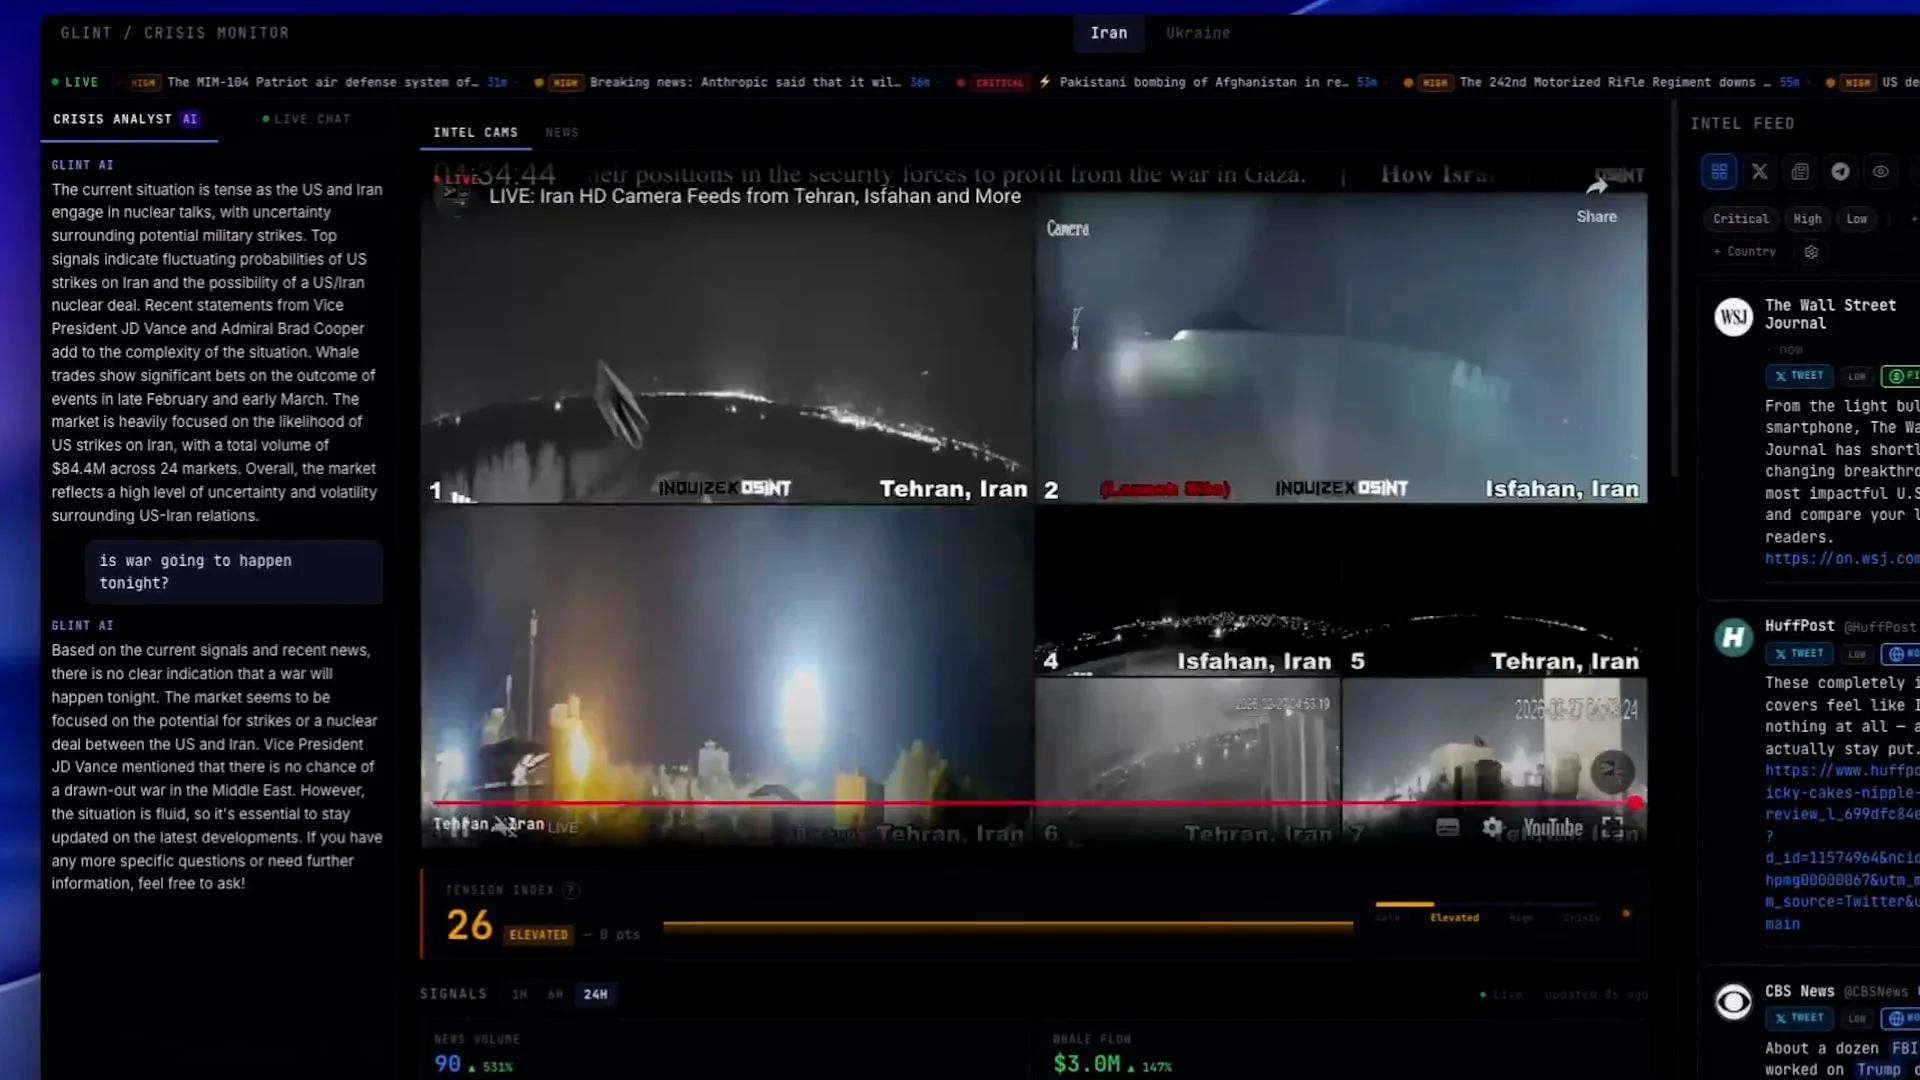Screen dimensions: 1920x1080
Task: Expand the add Country filter
Action: 1745,252
